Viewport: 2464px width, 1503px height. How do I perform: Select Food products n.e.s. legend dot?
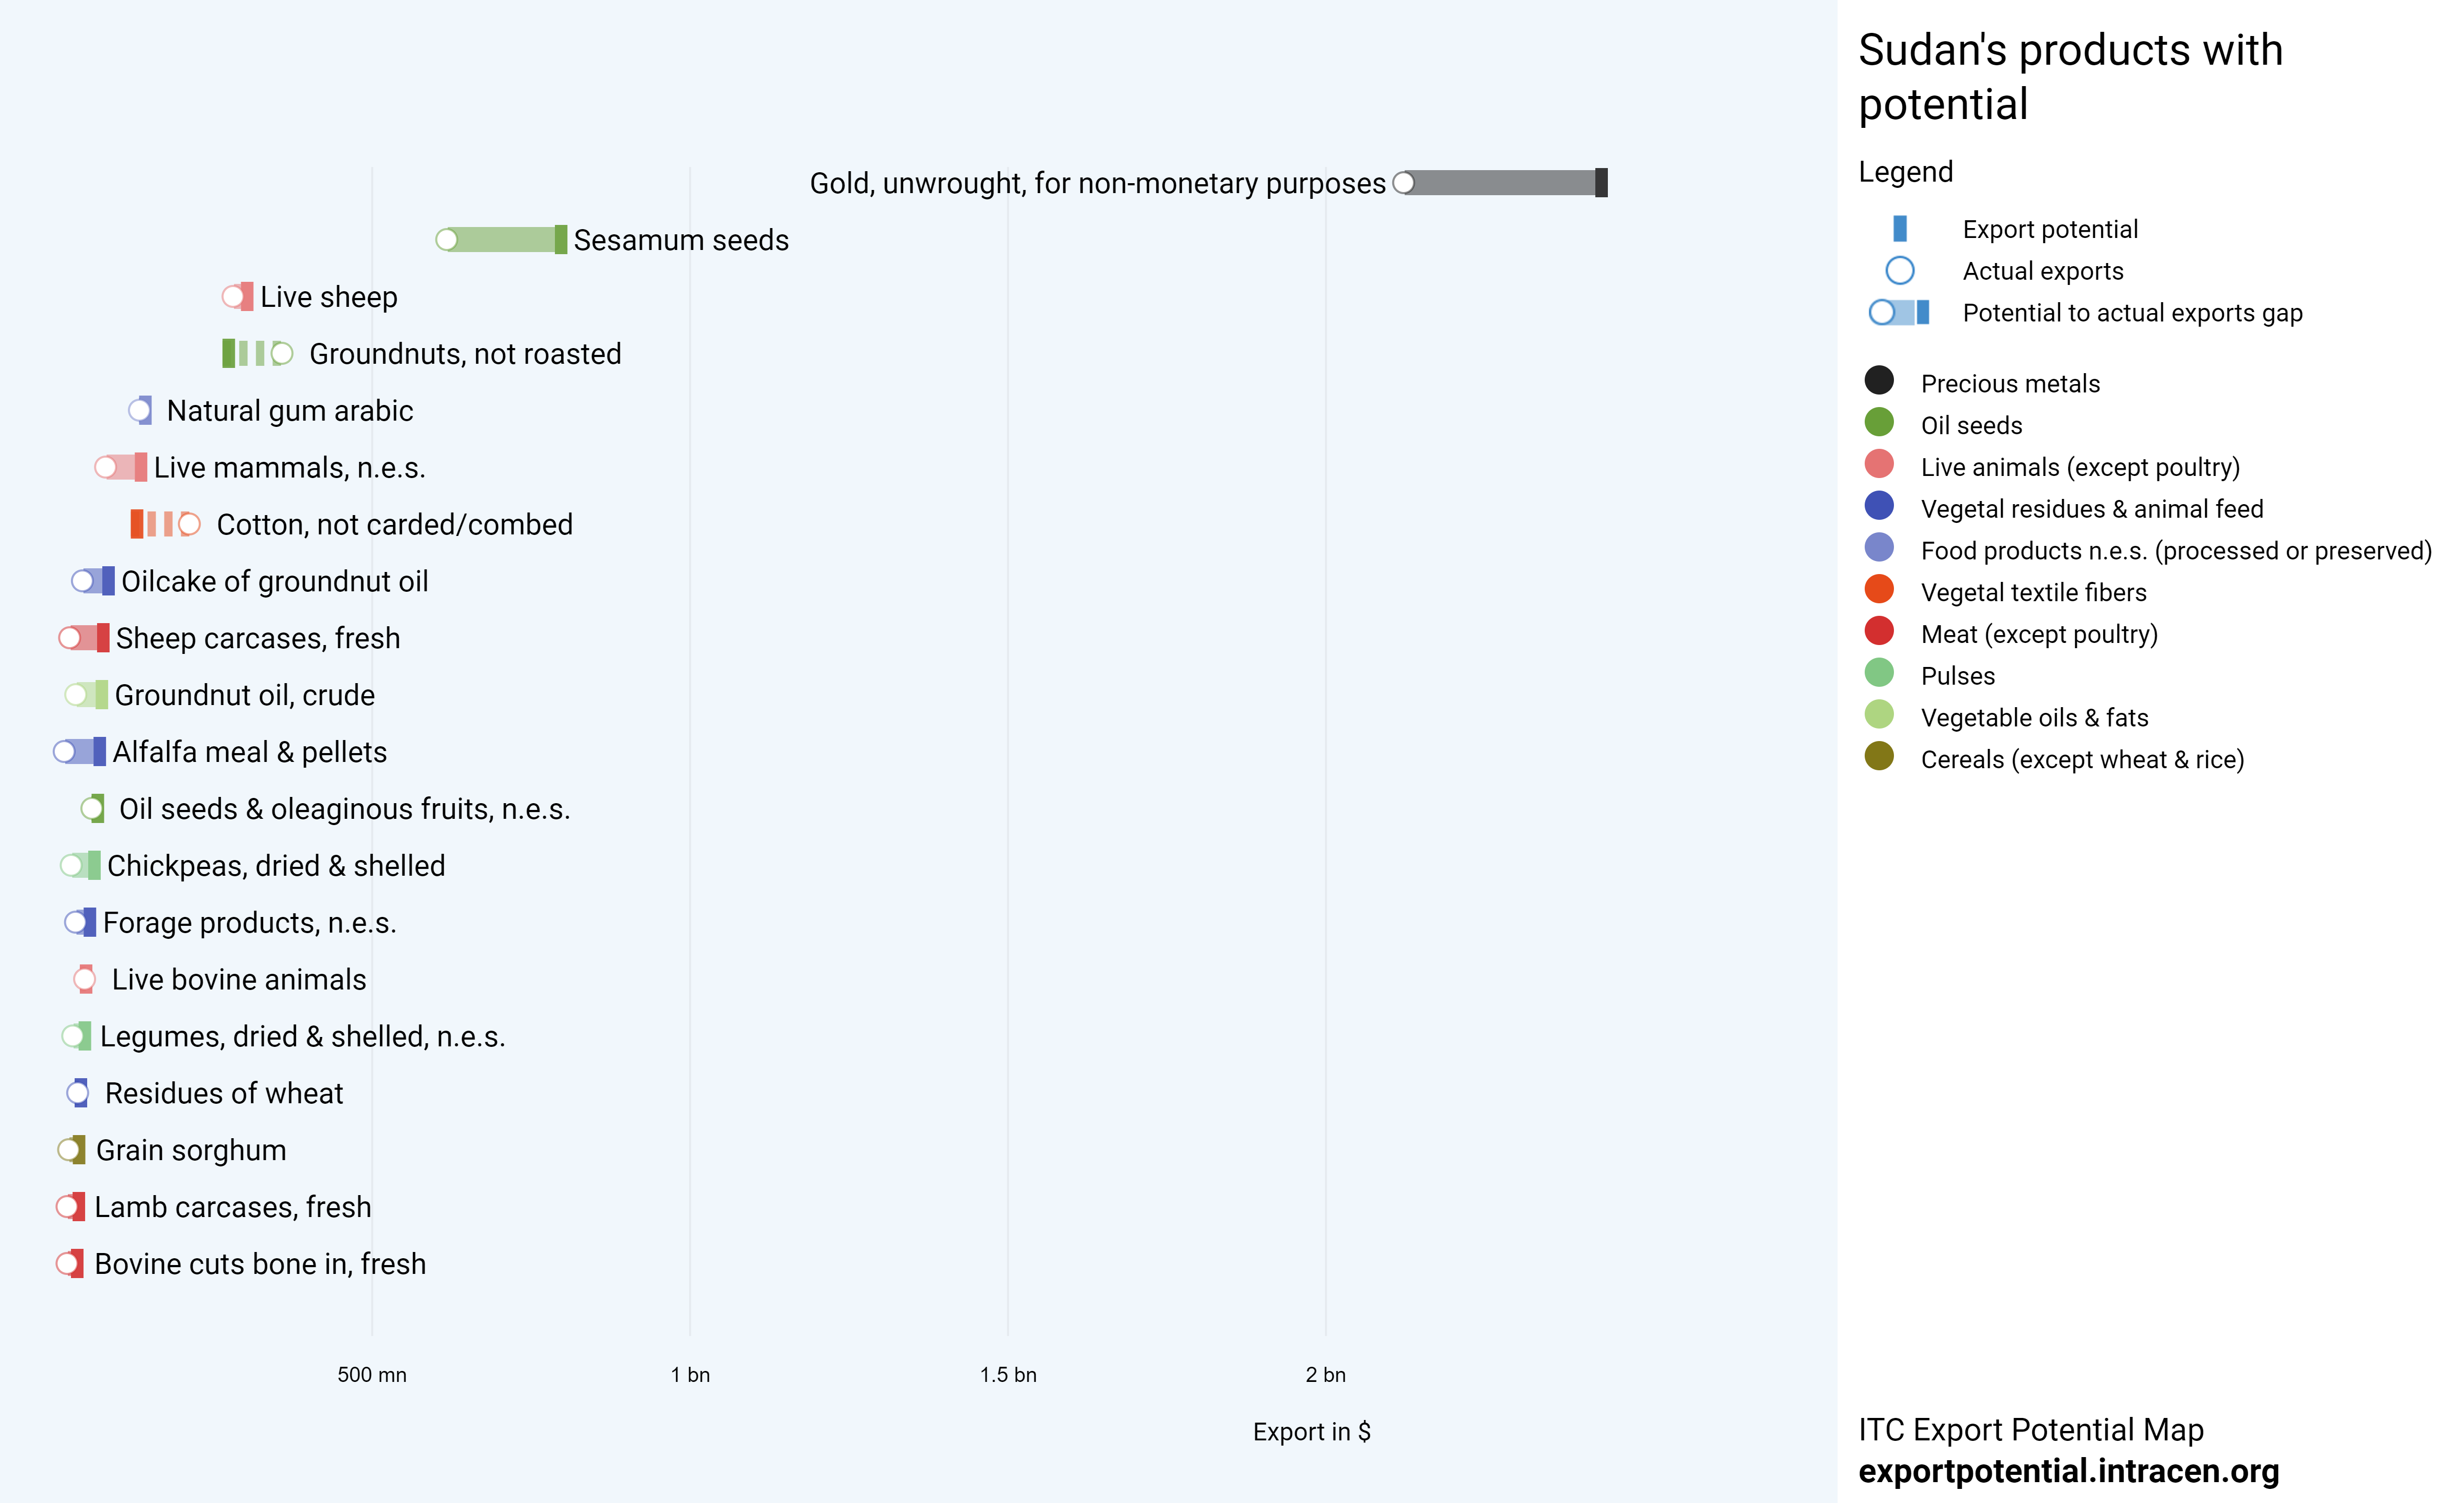click(1879, 548)
